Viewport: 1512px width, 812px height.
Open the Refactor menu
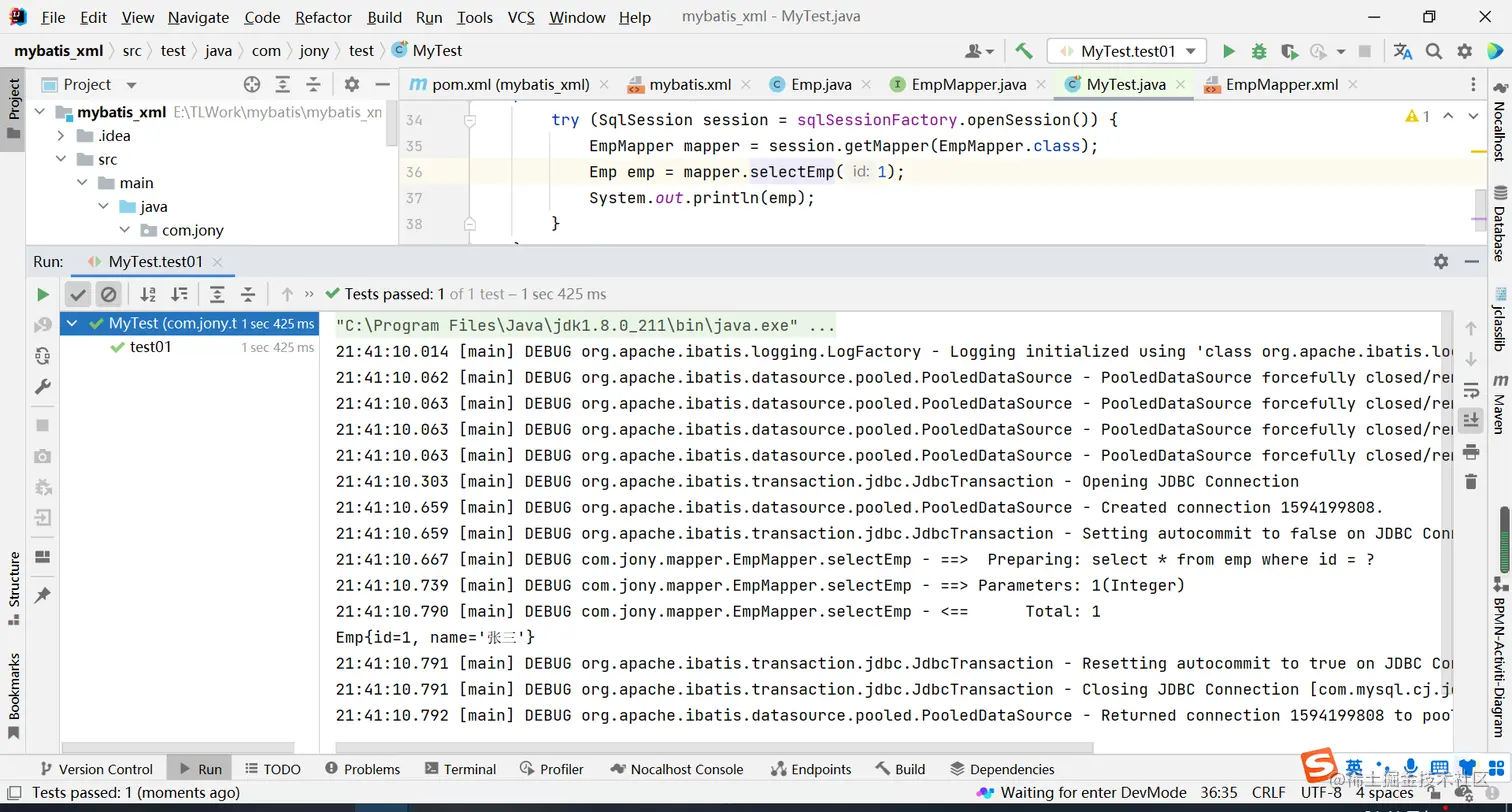pyautogui.click(x=324, y=17)
